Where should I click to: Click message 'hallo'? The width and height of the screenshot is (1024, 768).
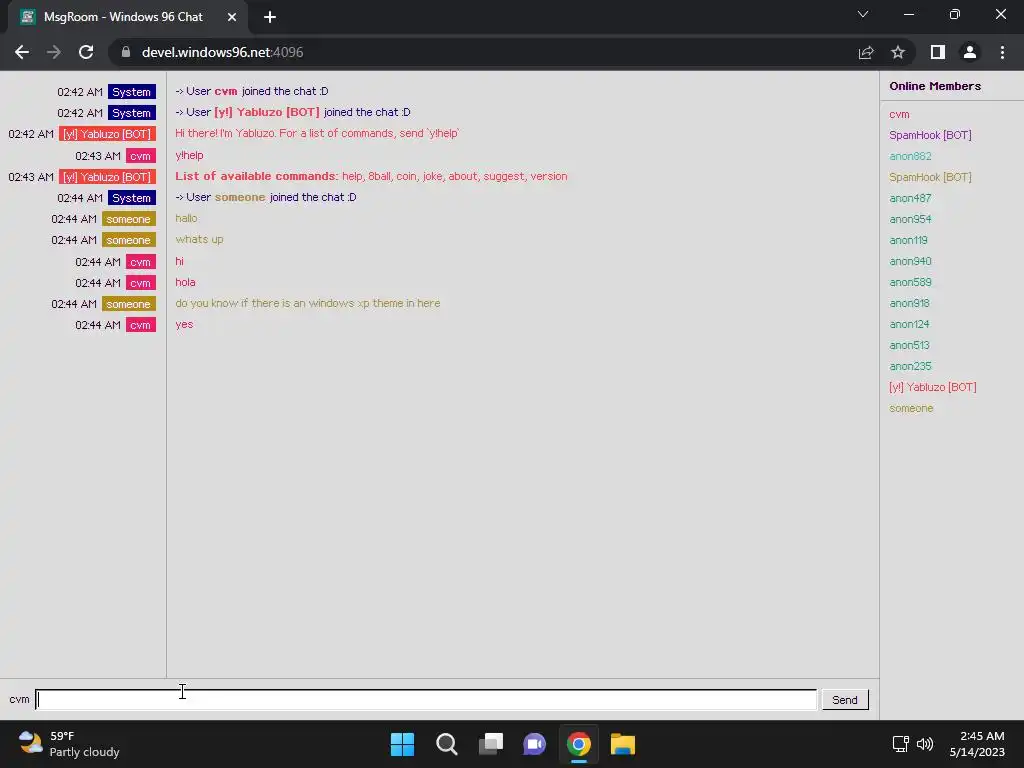click(186, 218)
